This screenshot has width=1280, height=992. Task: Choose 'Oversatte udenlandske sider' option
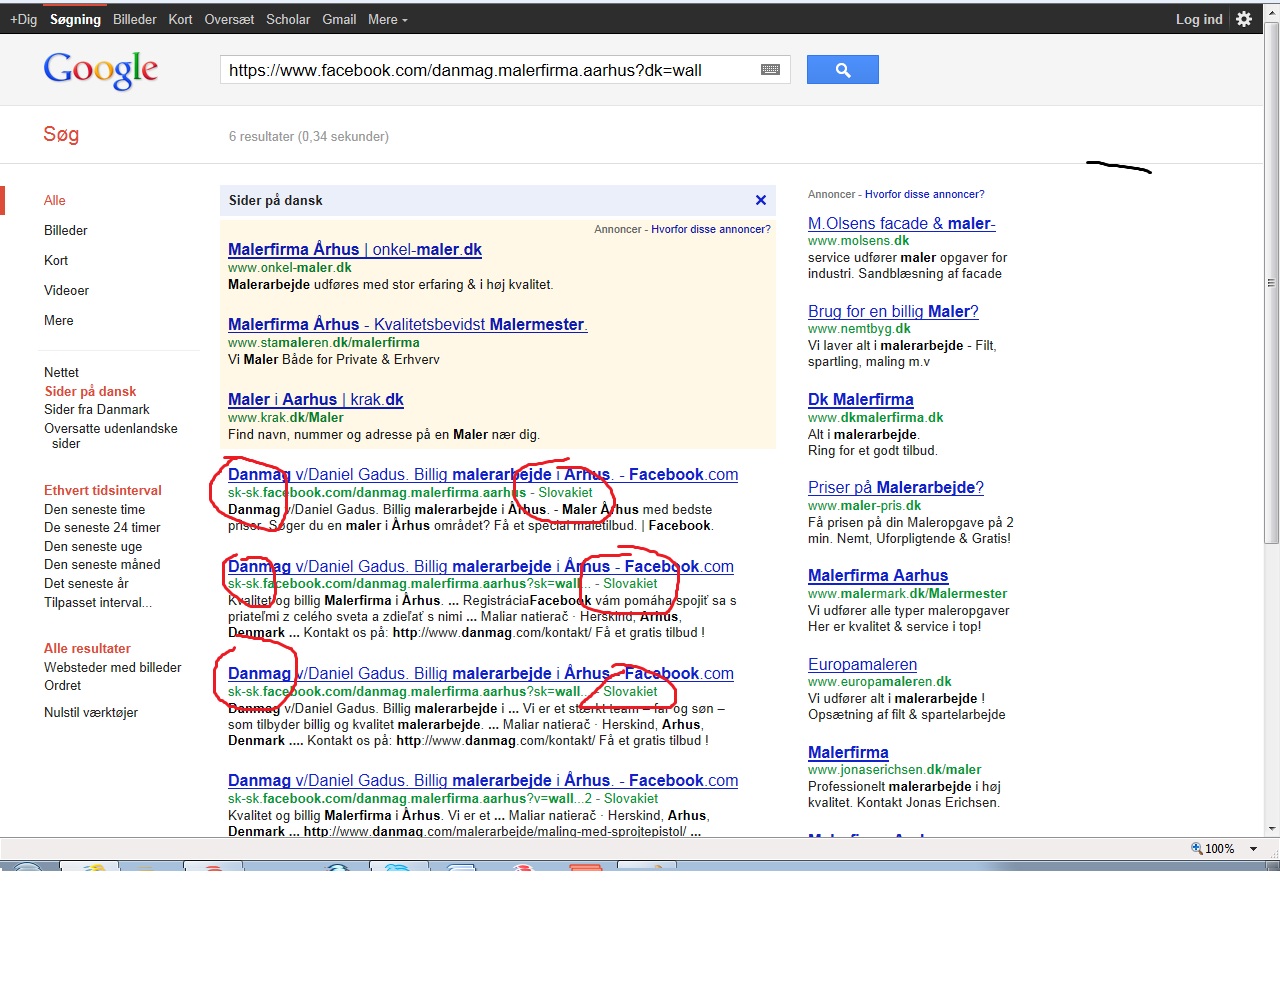pyautogui.click(x=111, y=435)
